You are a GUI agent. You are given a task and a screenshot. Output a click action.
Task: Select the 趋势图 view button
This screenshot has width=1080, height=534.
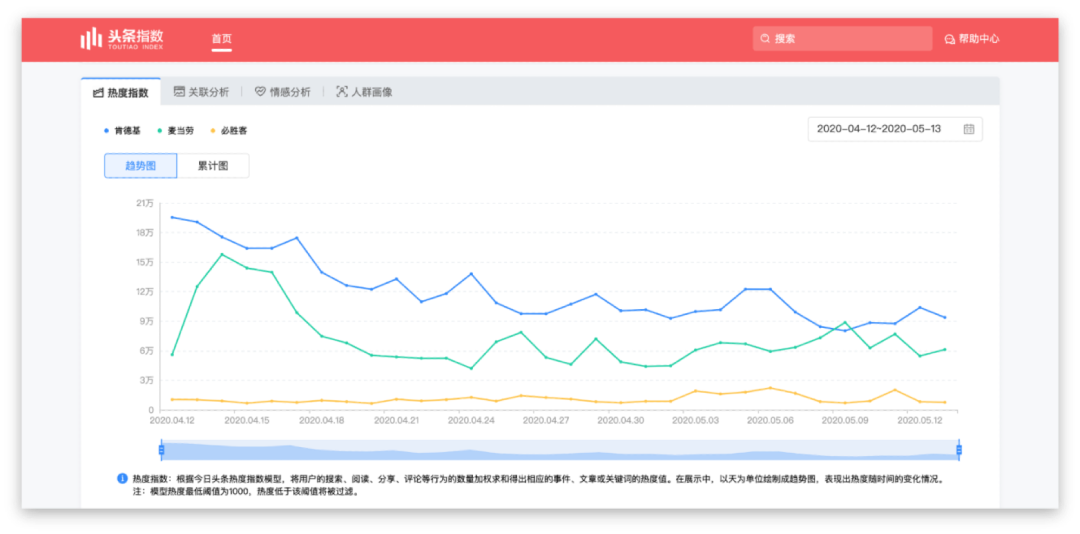(141, 166)
